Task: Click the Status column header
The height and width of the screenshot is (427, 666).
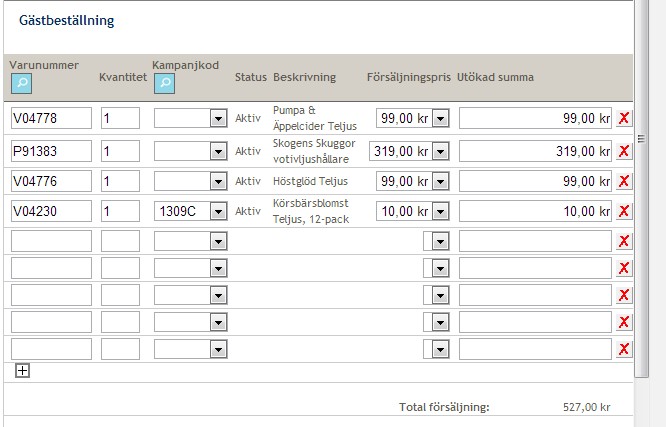Action: (x=251, y=77)
